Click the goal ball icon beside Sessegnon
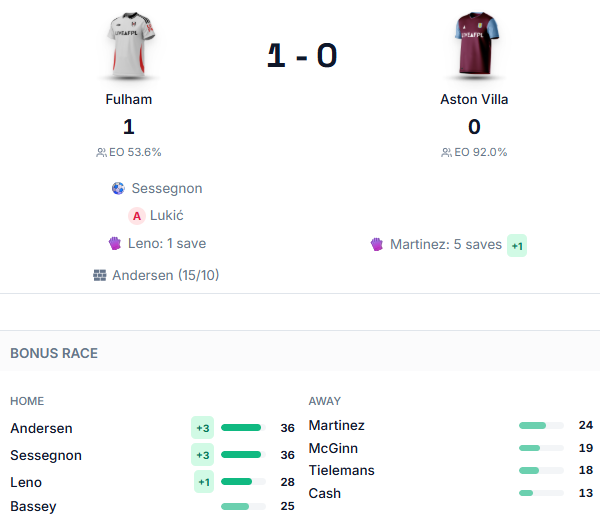The width and height of the screenshot is (600, 518). 118,188
